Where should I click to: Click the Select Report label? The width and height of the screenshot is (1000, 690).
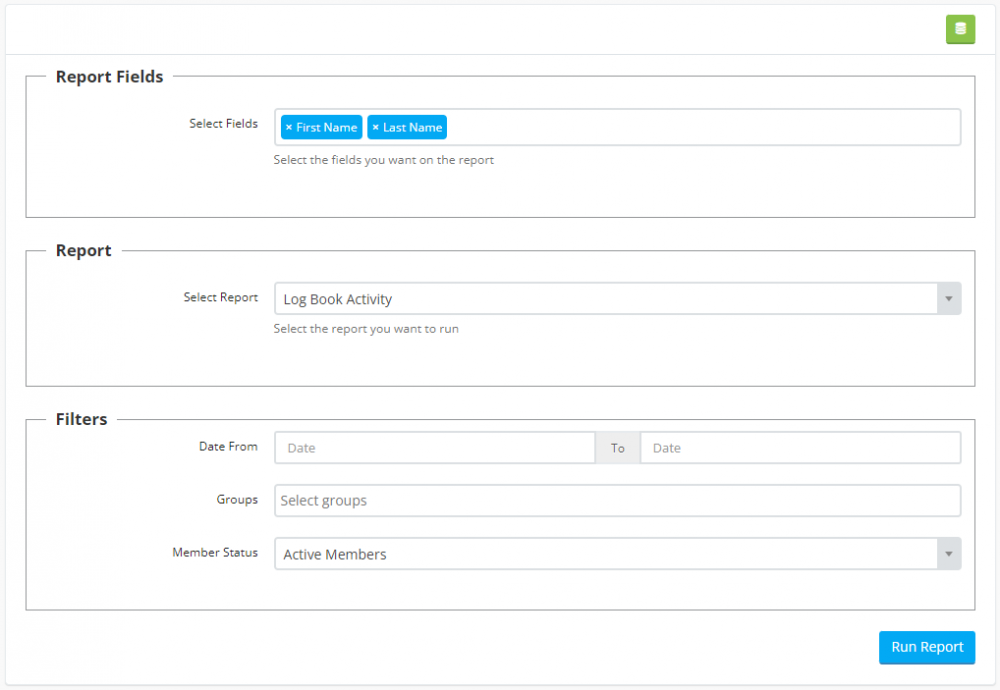pyautogui.click(x=220, y=297)
